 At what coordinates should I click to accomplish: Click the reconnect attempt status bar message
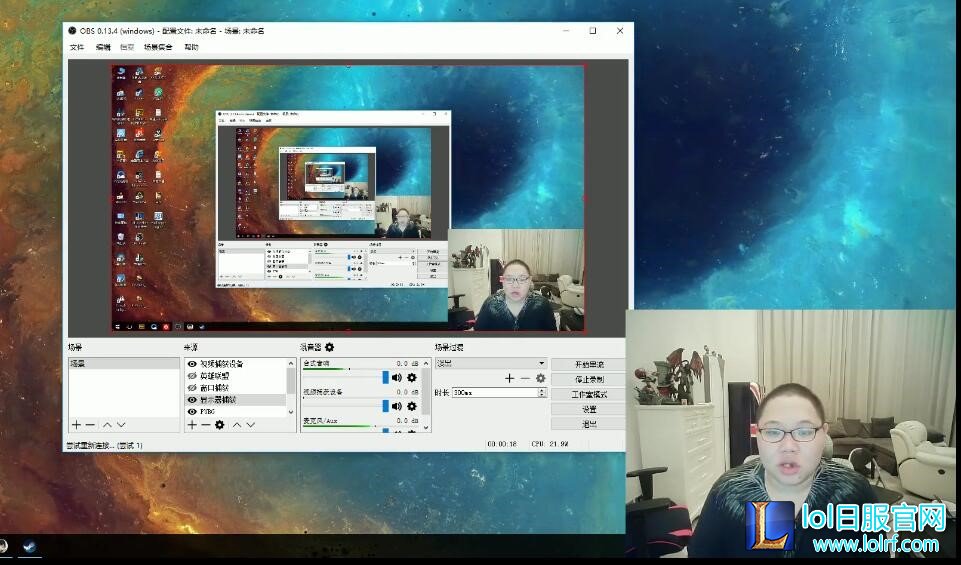pos(105,446)
